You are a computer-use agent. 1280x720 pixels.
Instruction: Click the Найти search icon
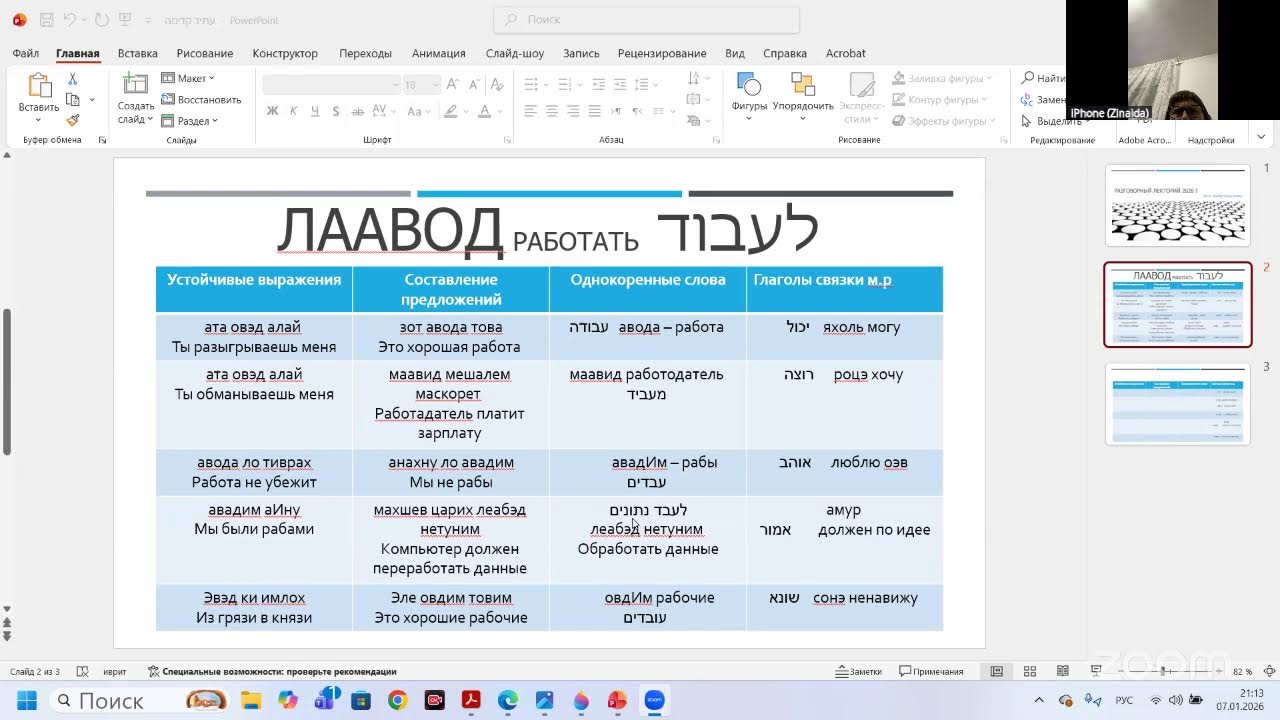[1028, 78]
